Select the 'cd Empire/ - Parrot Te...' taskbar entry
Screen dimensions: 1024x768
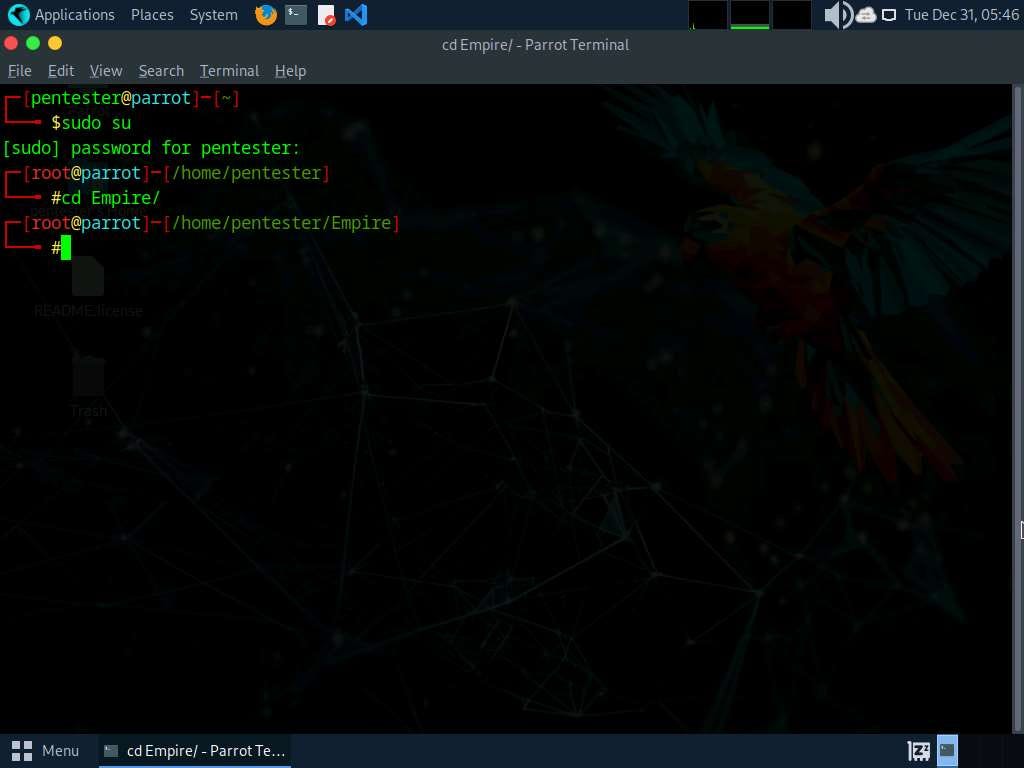pyautogui.click(x=195, y=751)
